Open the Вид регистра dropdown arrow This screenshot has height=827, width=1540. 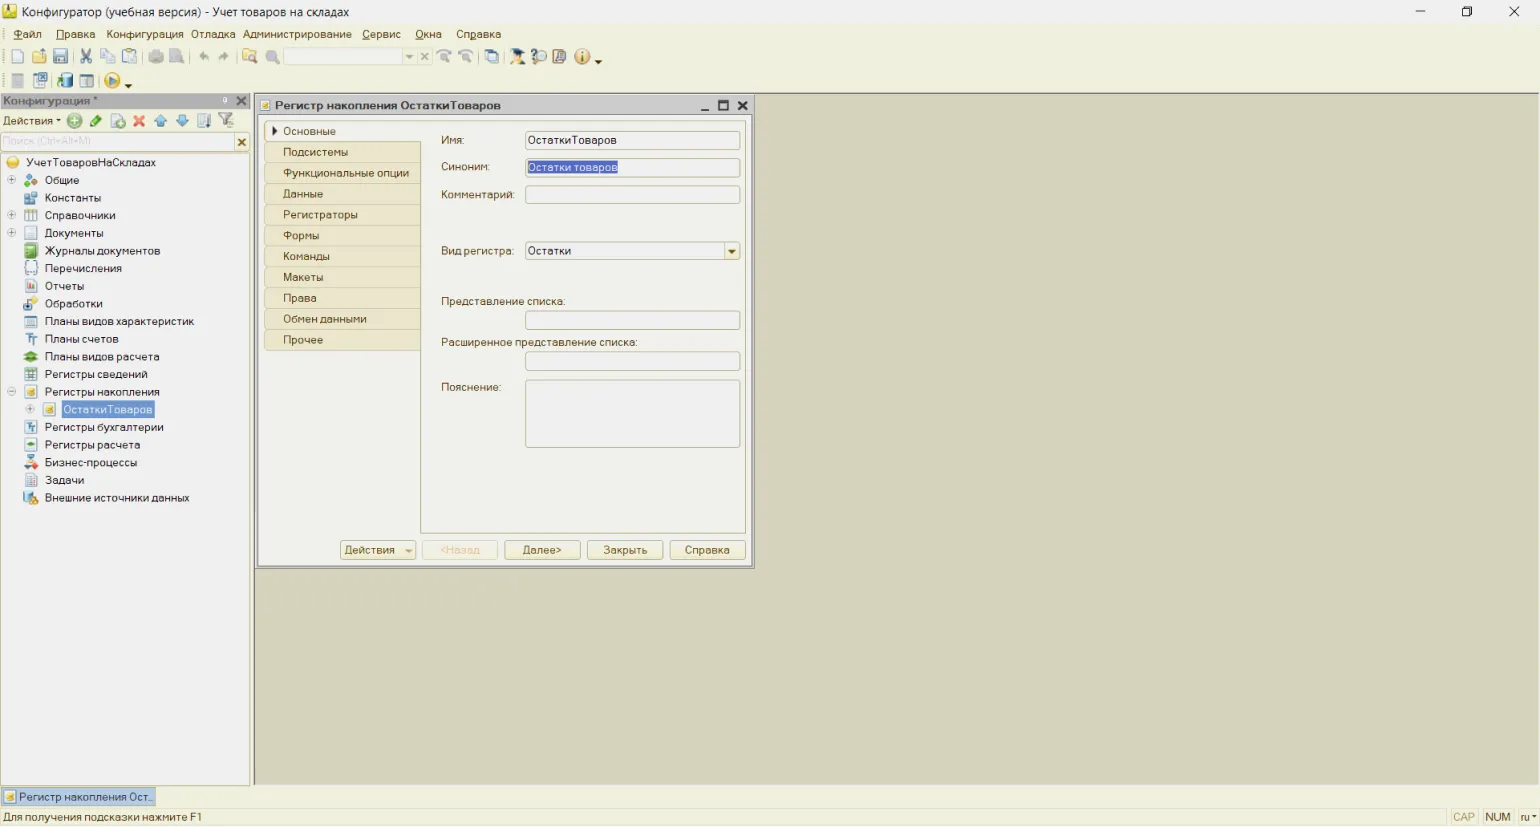pos(732,252)
